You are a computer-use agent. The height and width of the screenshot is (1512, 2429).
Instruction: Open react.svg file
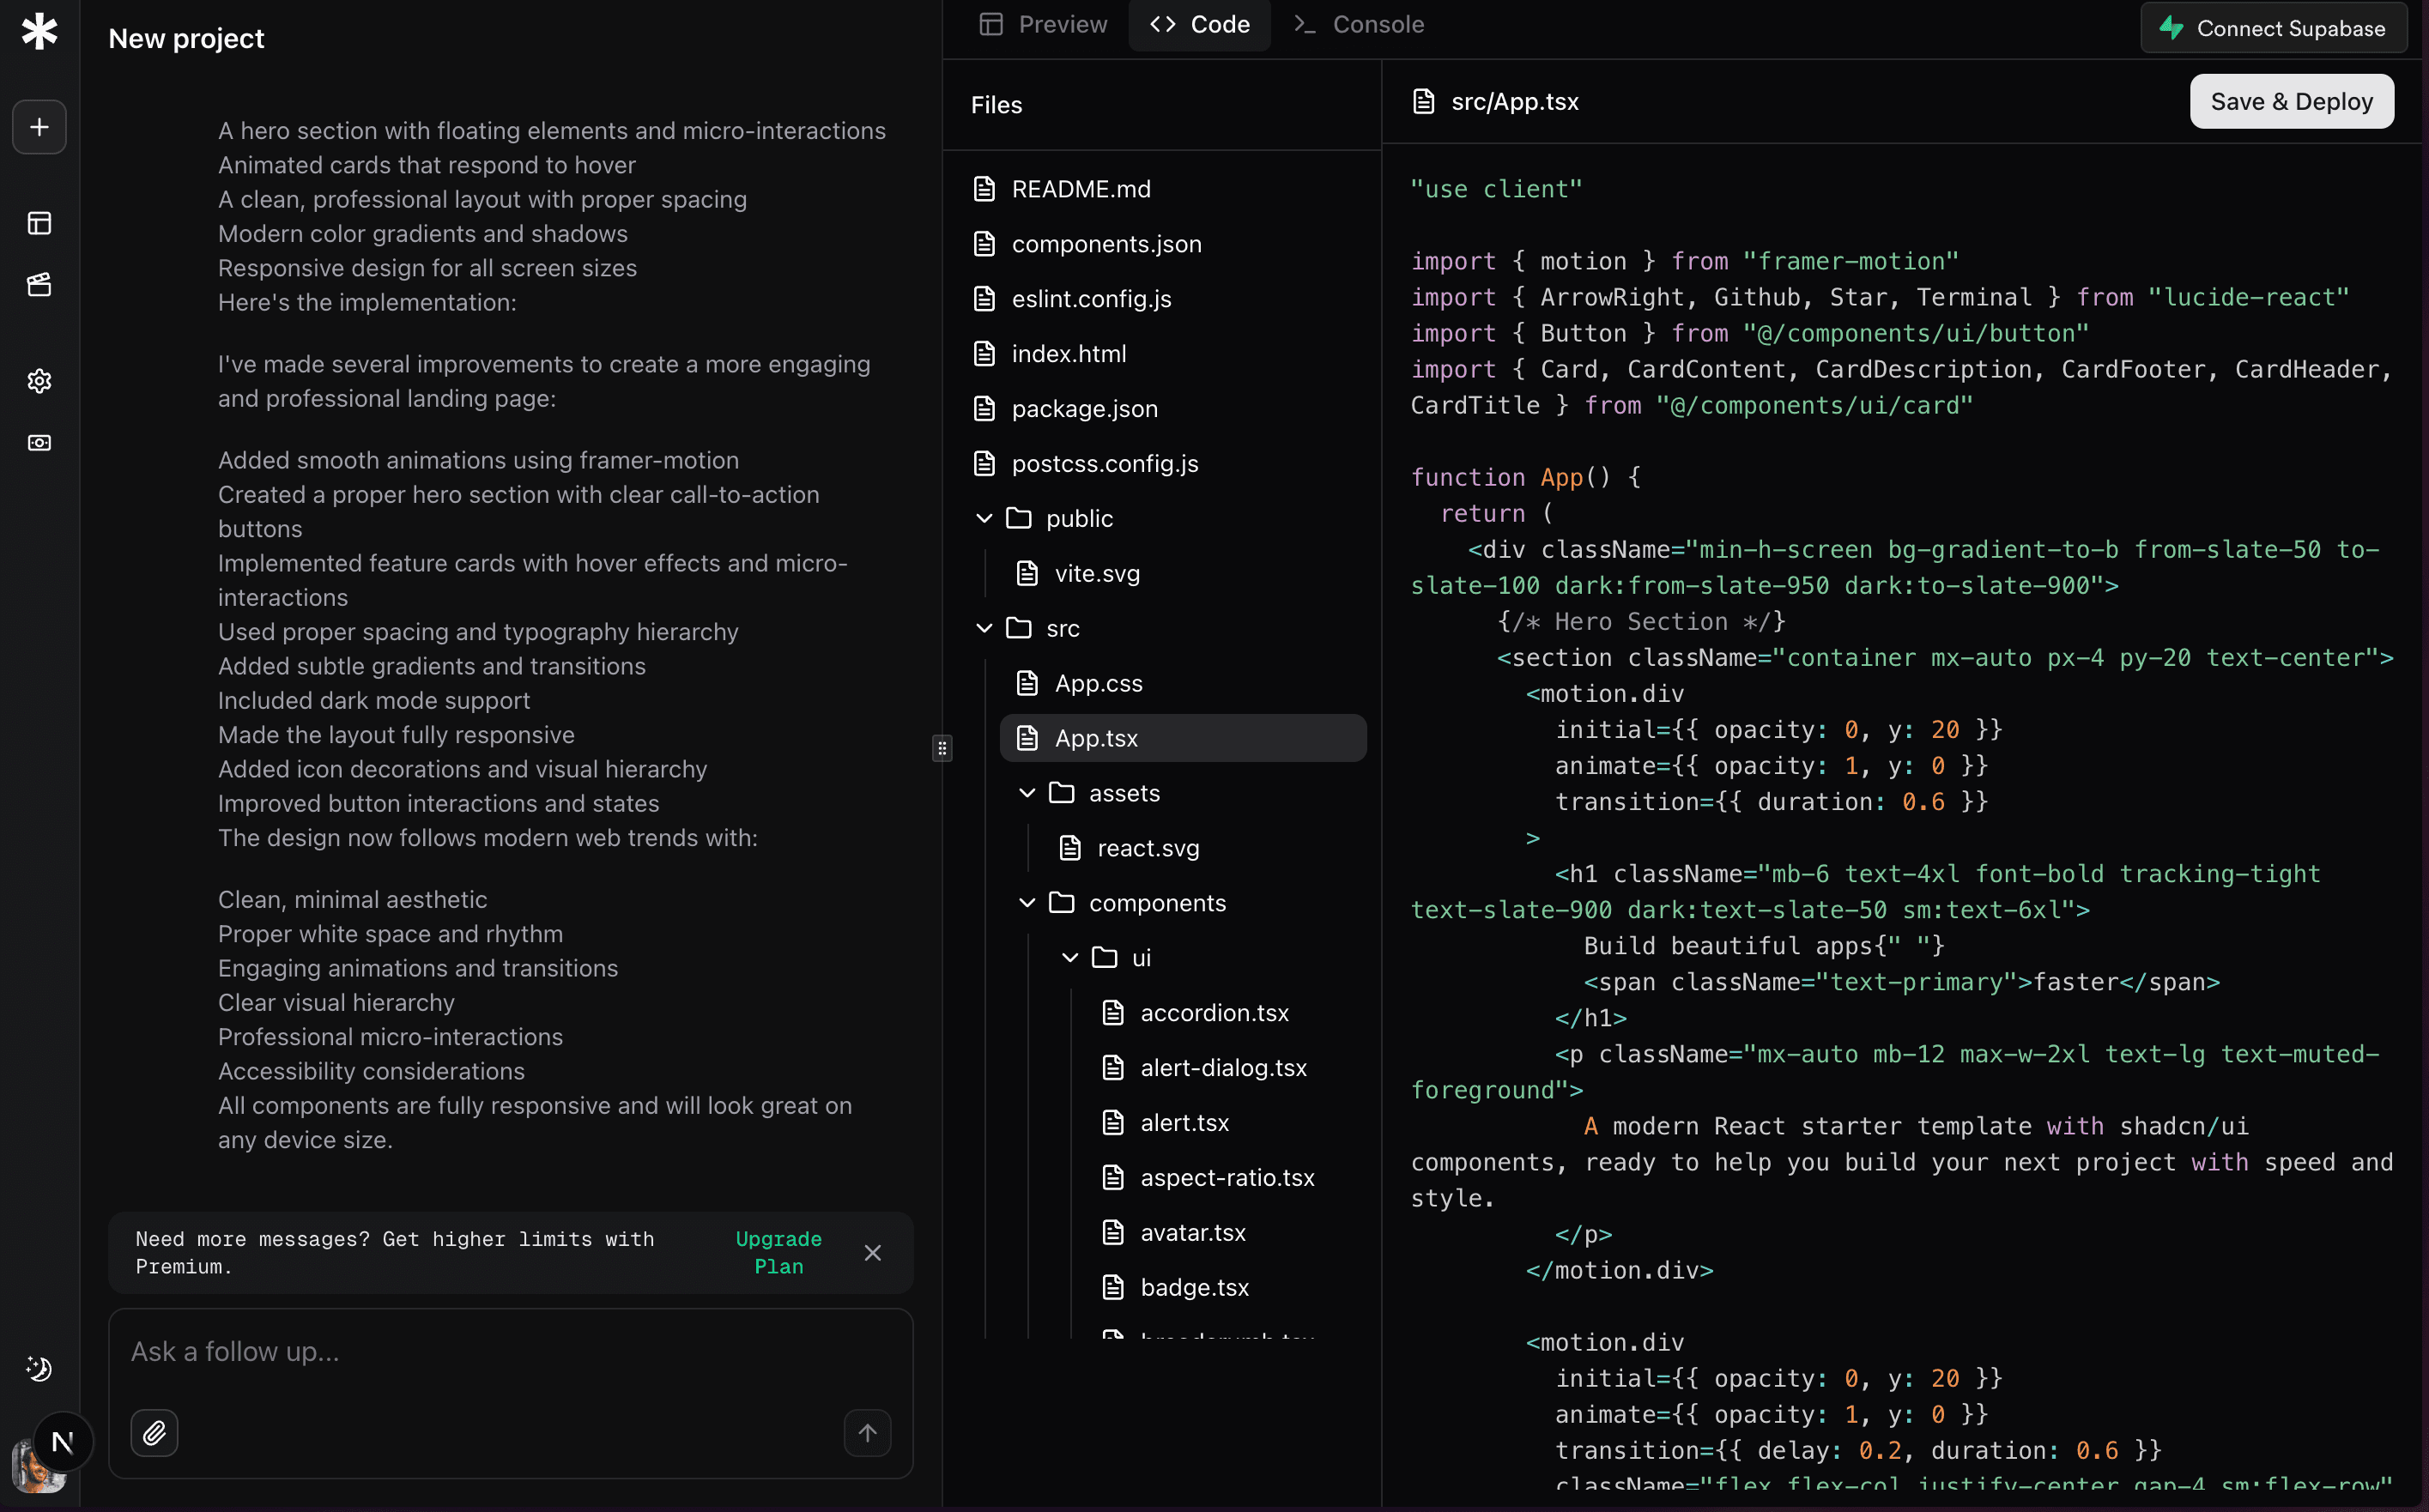pyautogui.click(x=1205, y=848)
